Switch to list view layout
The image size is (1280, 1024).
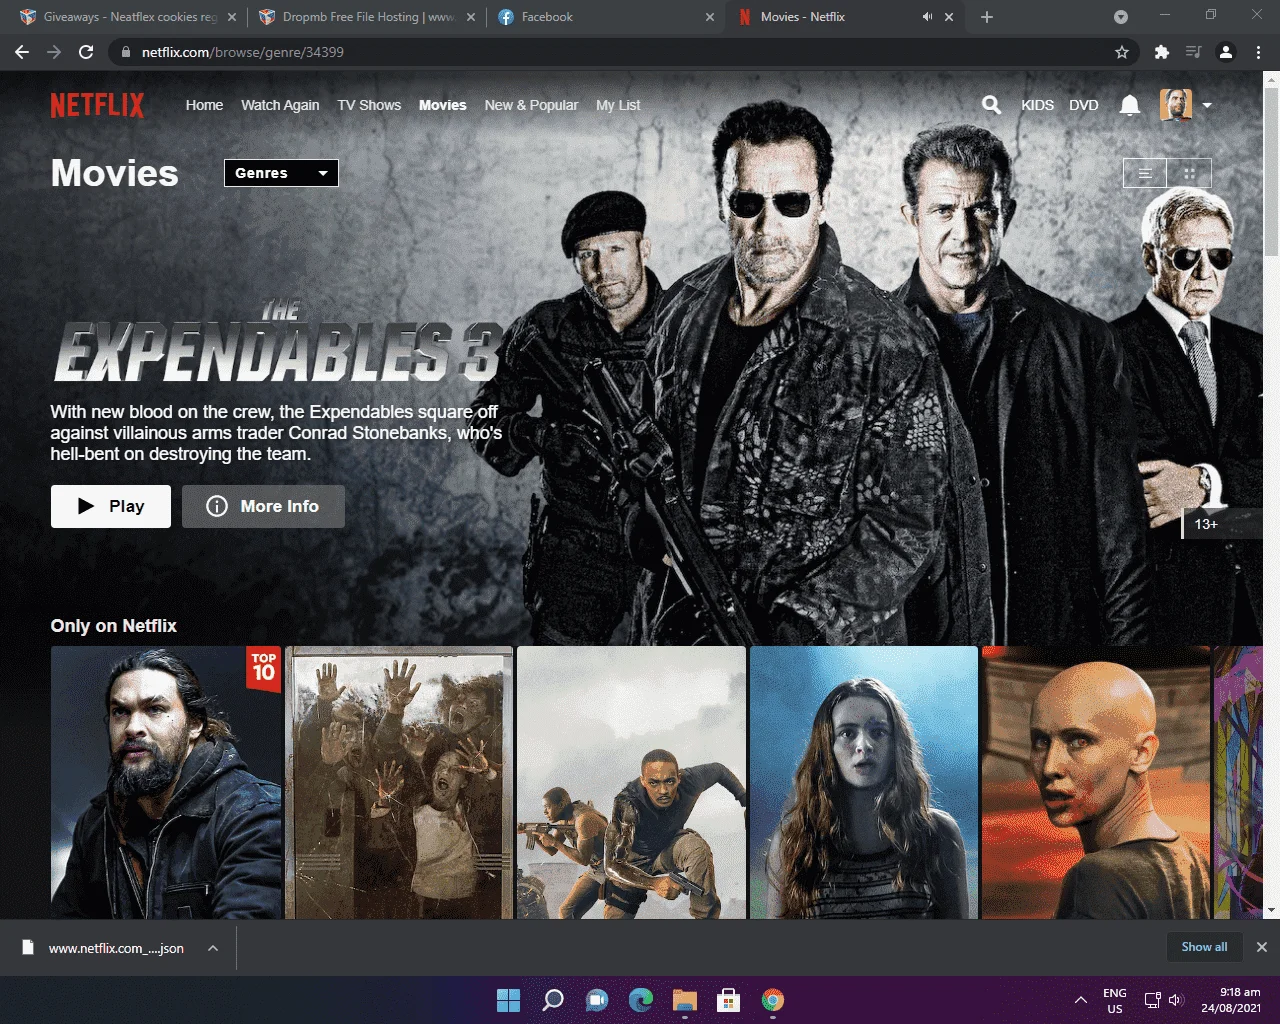click(1145, 173)
